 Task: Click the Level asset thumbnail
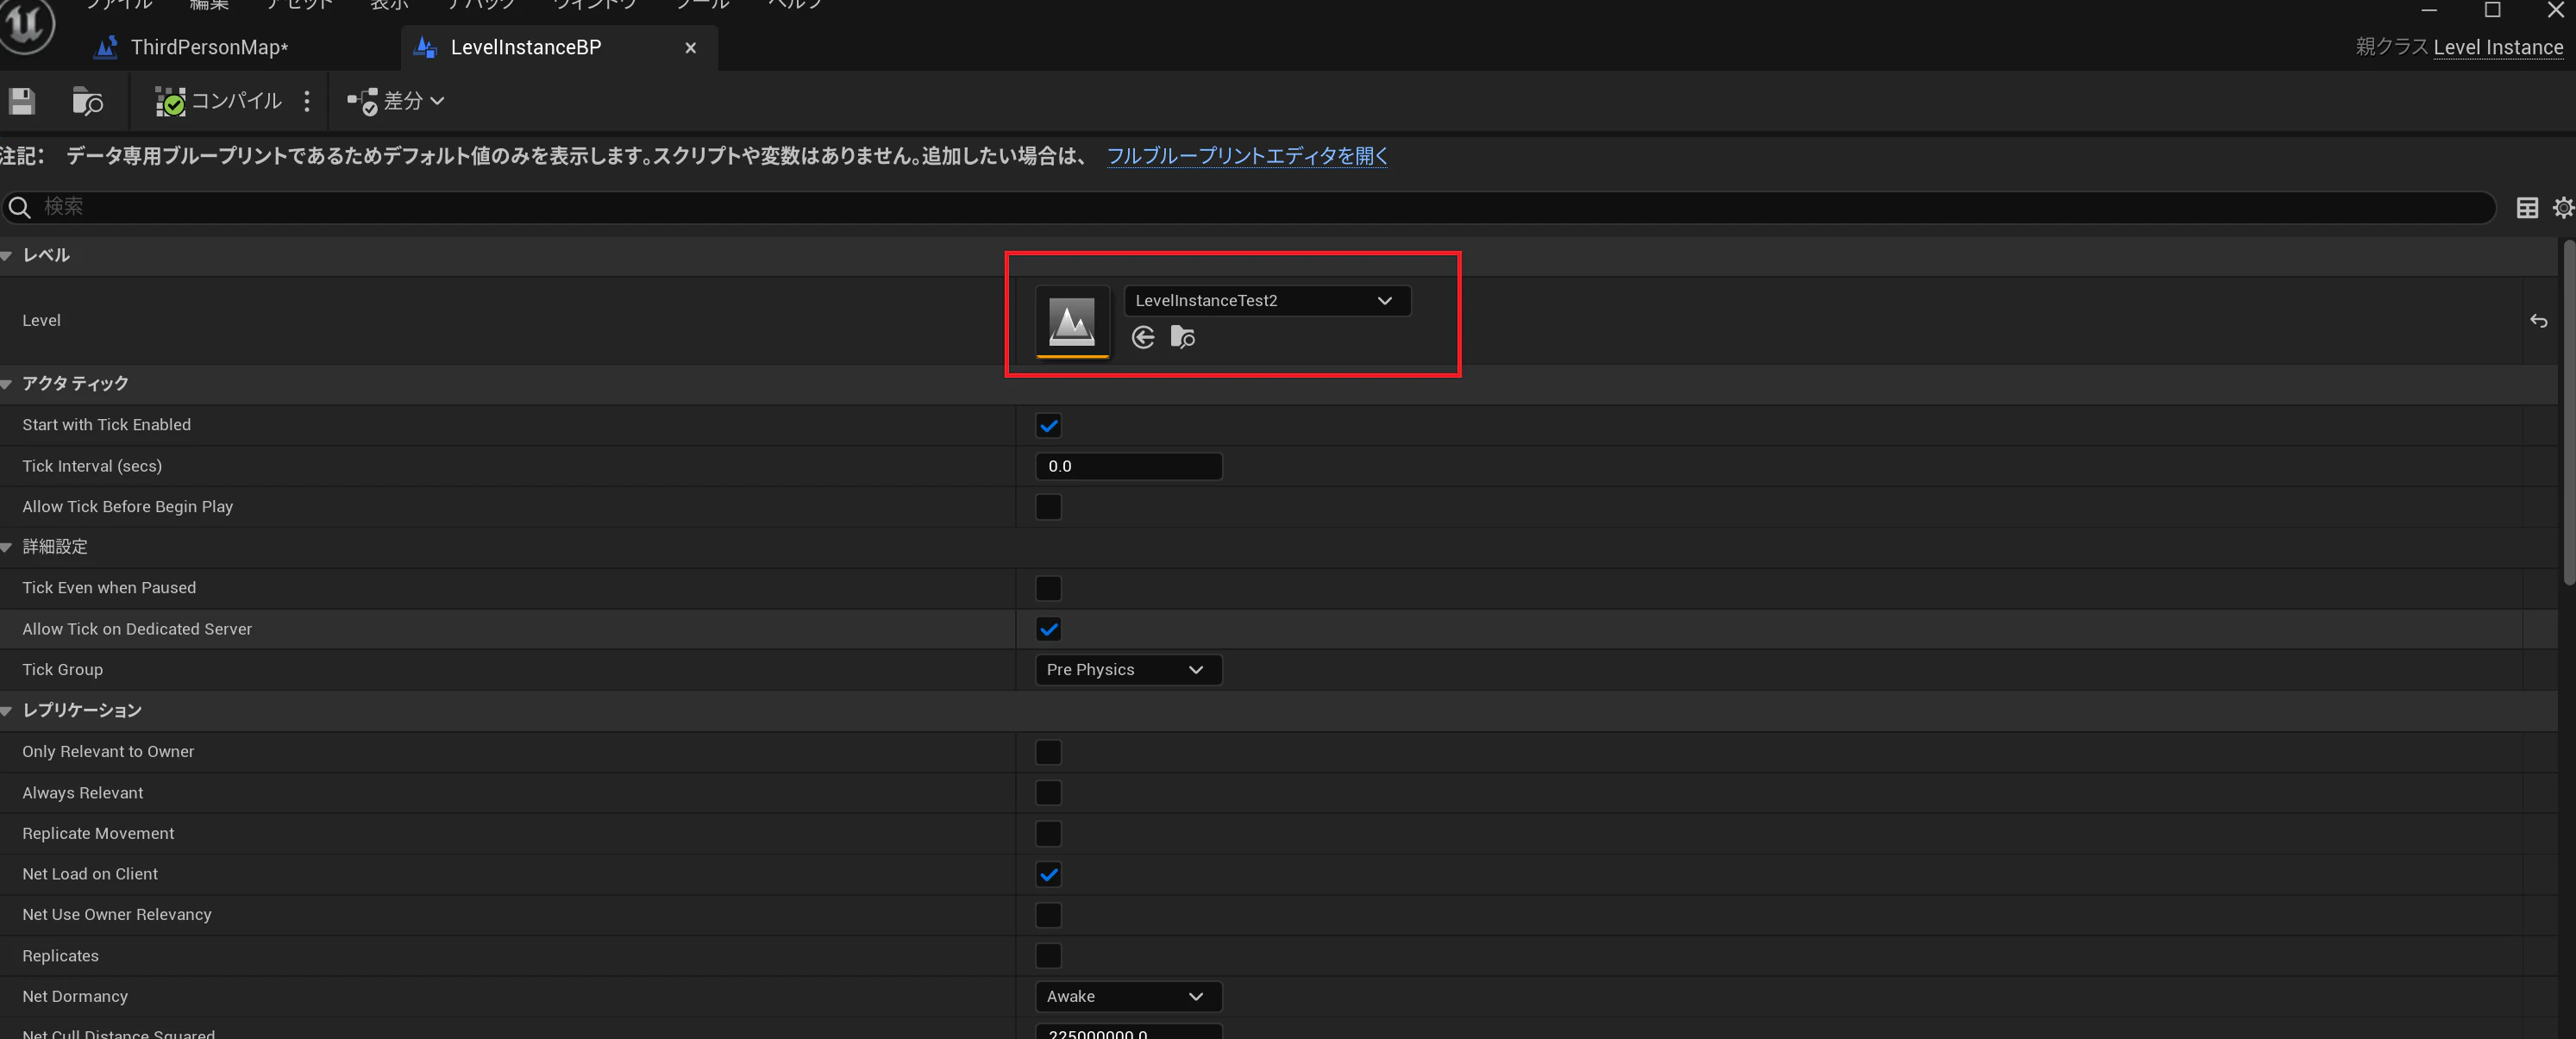1072,322
